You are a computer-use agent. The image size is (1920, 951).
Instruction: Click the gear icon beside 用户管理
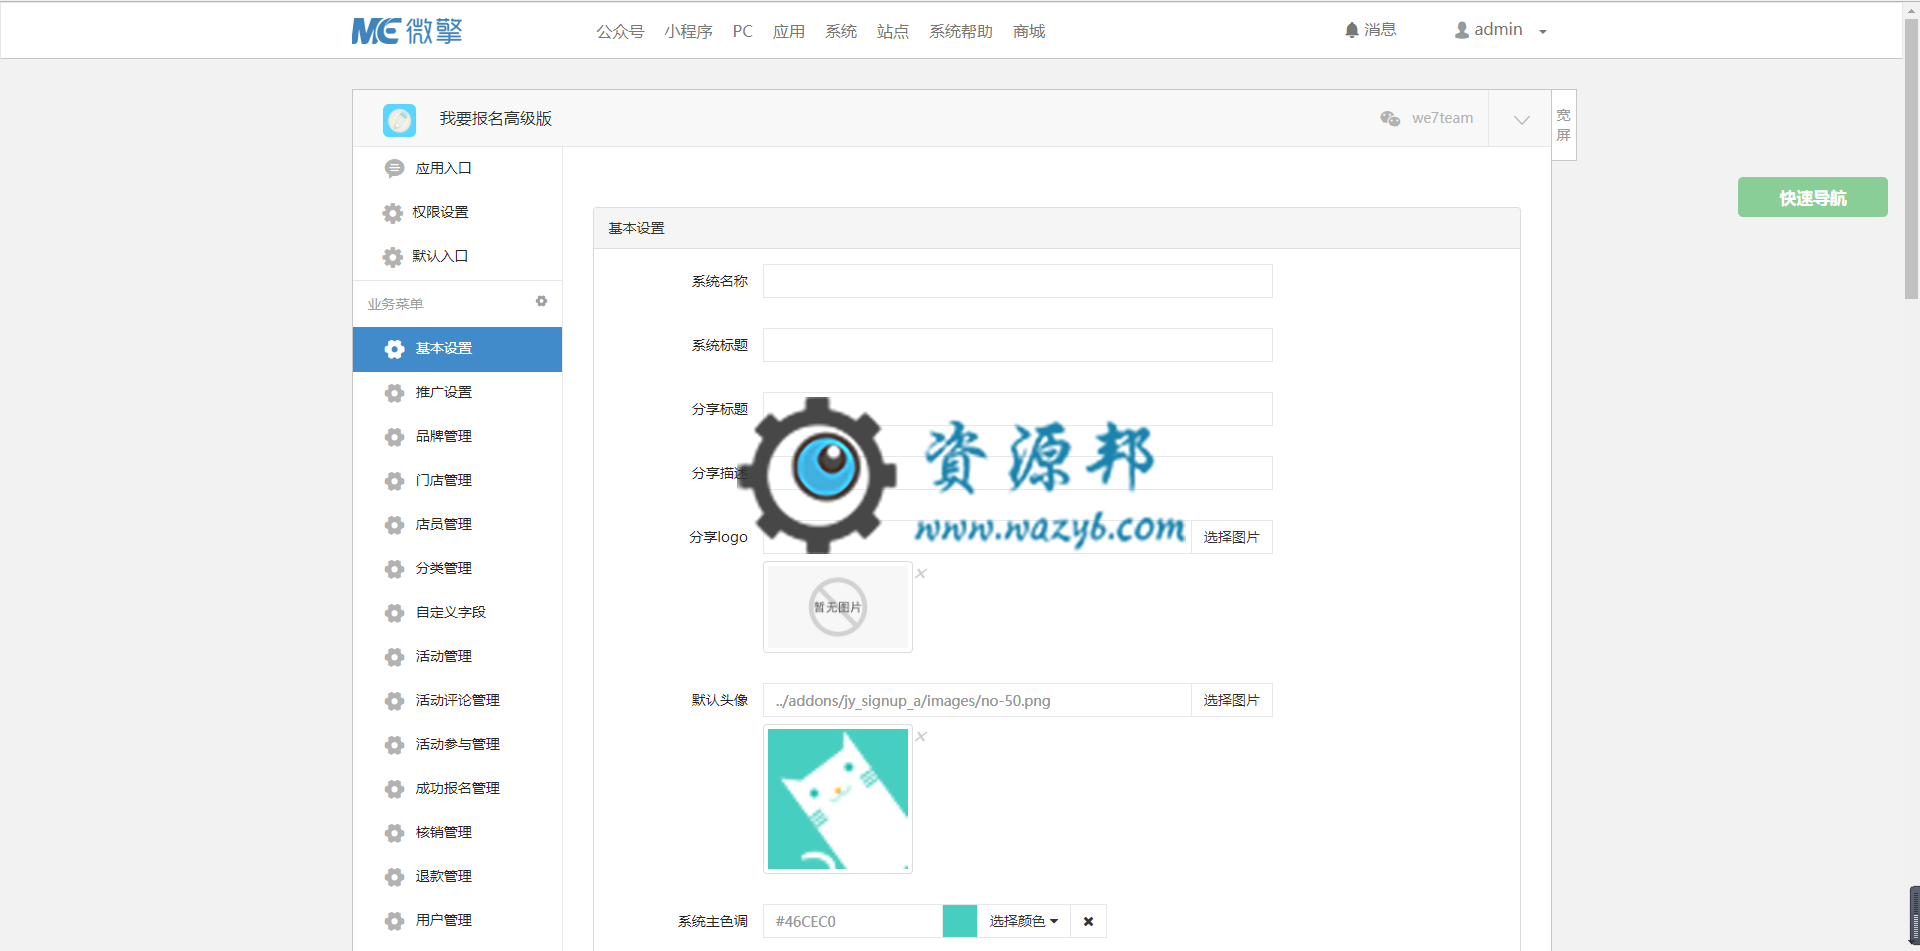coord(395,921)
